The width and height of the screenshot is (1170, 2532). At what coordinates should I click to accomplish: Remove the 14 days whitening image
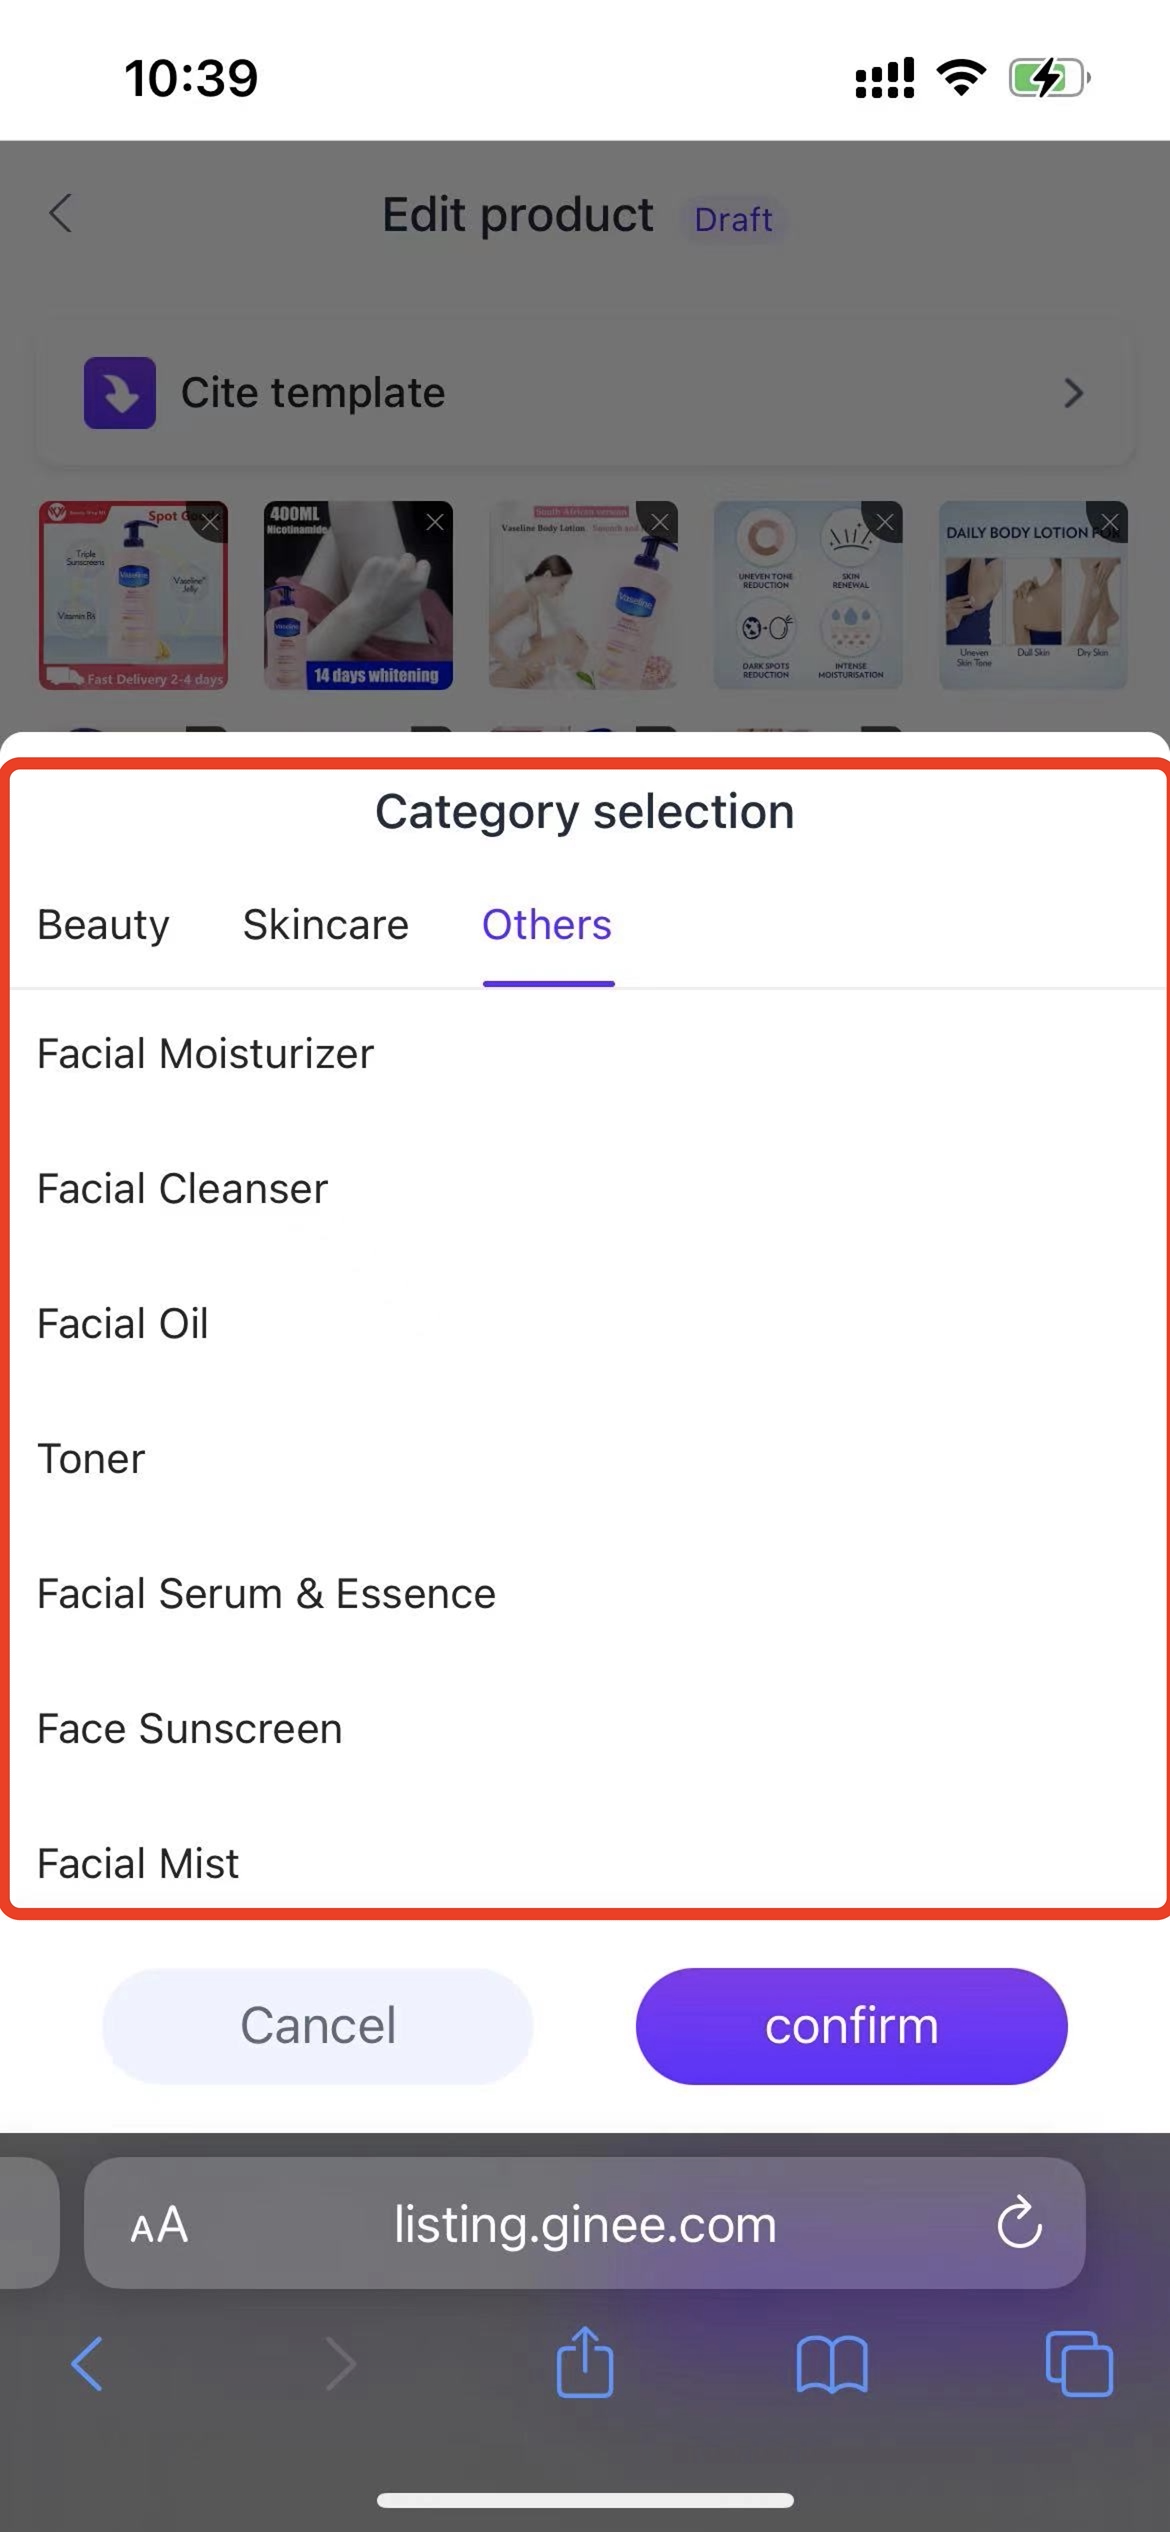[435, 521]
